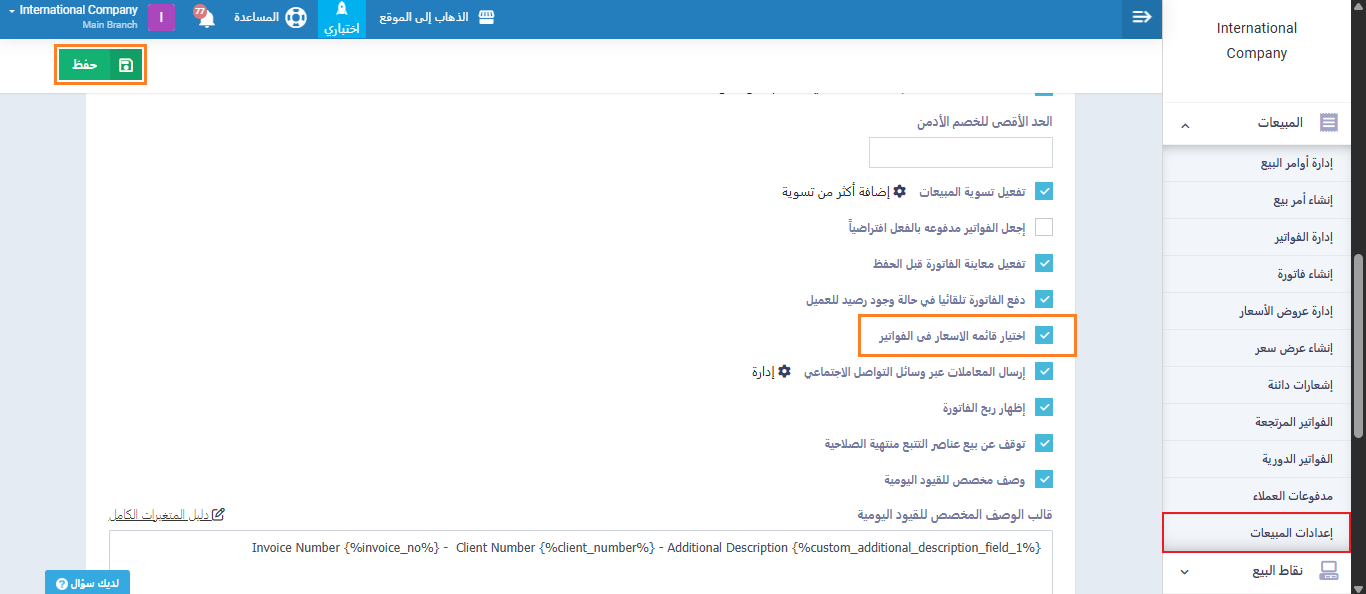Open إدارة الفواتير menu item
The height and width of the screenshot is (594, 1366).
(x=1257, y=237)
